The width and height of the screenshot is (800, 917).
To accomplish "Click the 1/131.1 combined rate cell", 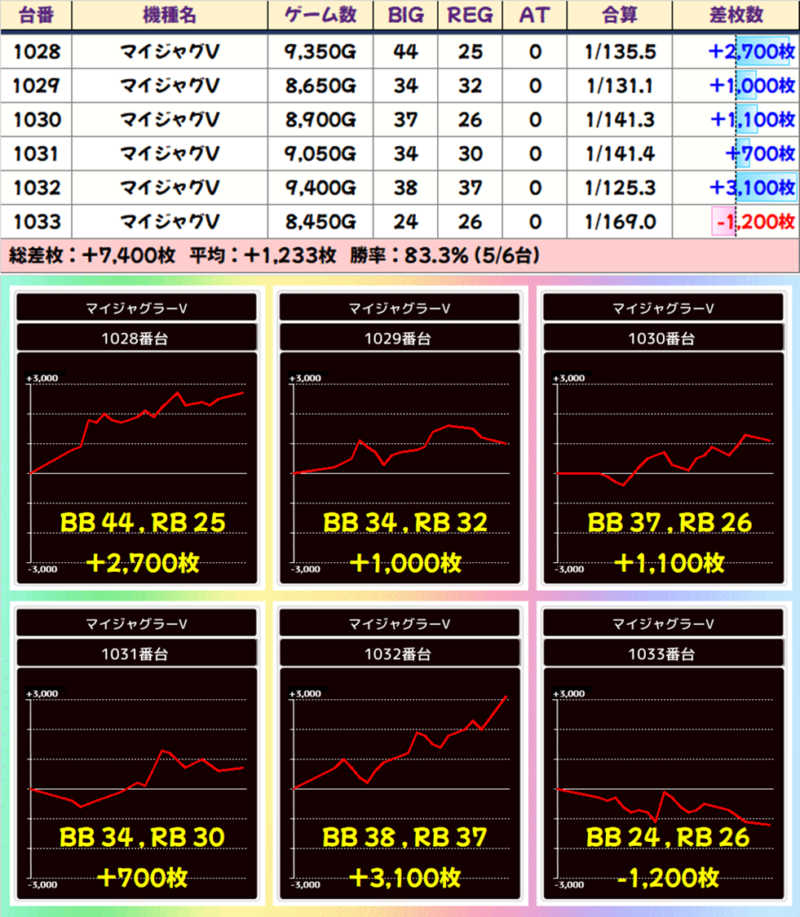I will click(x=620, y=85).
